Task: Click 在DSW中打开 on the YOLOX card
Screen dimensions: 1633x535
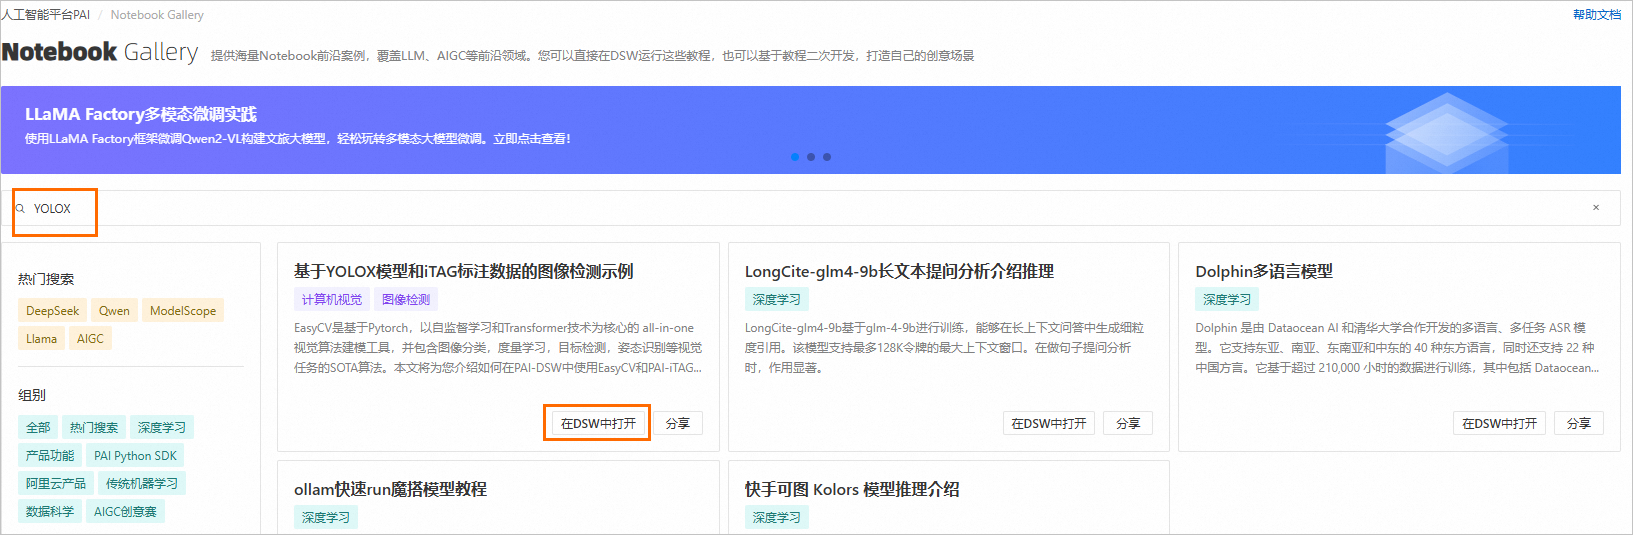Action: click(598, 424)
